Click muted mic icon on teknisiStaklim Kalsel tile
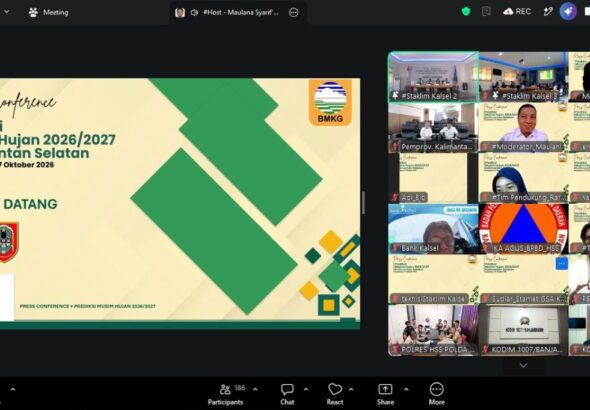The image size is (590, 410). pos(395,299)
